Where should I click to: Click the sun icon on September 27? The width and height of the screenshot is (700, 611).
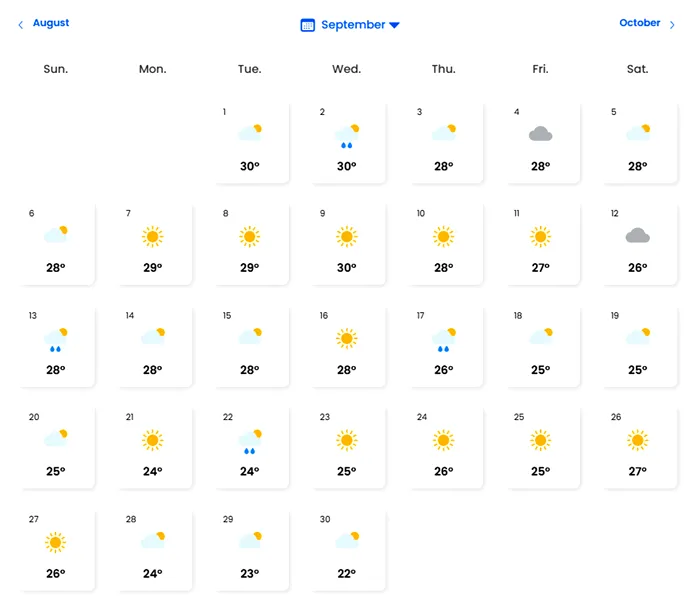56,542
